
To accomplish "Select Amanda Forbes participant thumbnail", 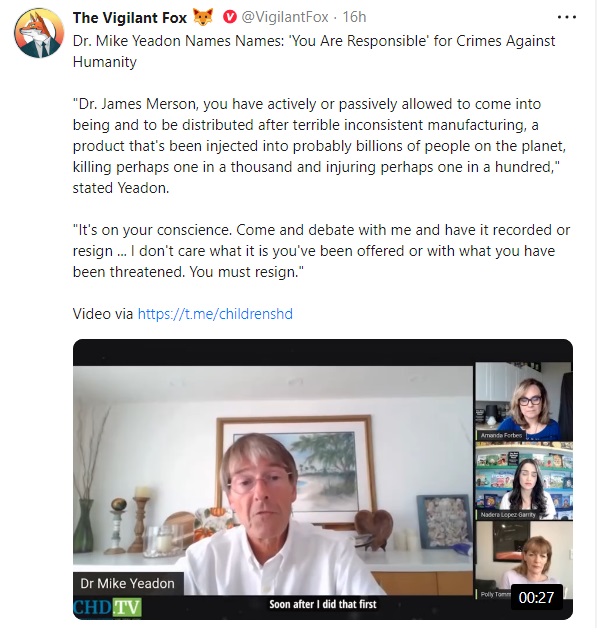I will [x=524, y=401].
